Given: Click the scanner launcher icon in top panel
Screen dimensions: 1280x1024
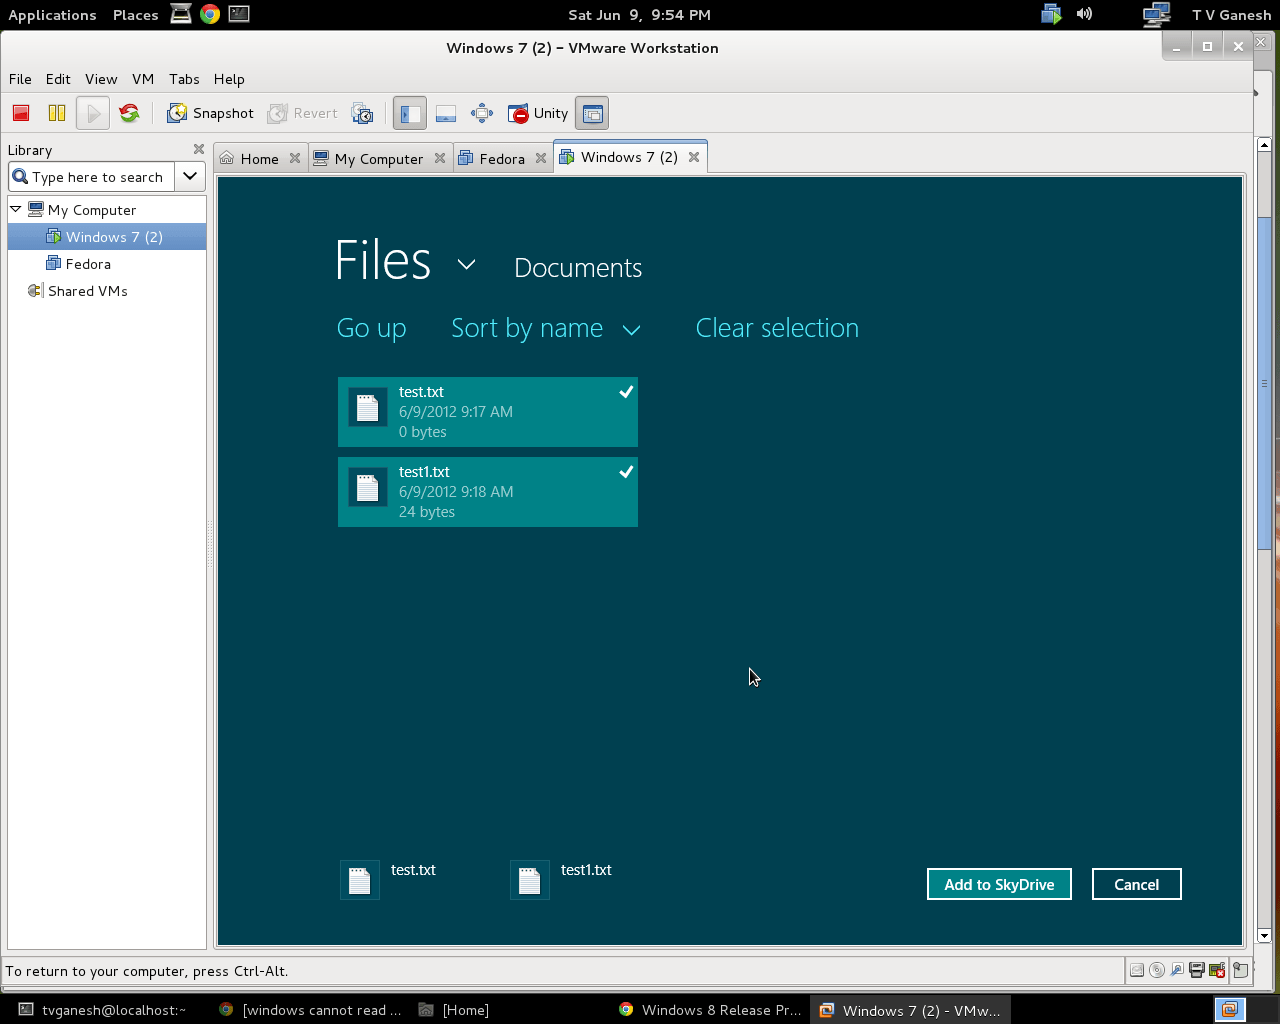Looking at the screenshot, I should click(181, 14).
